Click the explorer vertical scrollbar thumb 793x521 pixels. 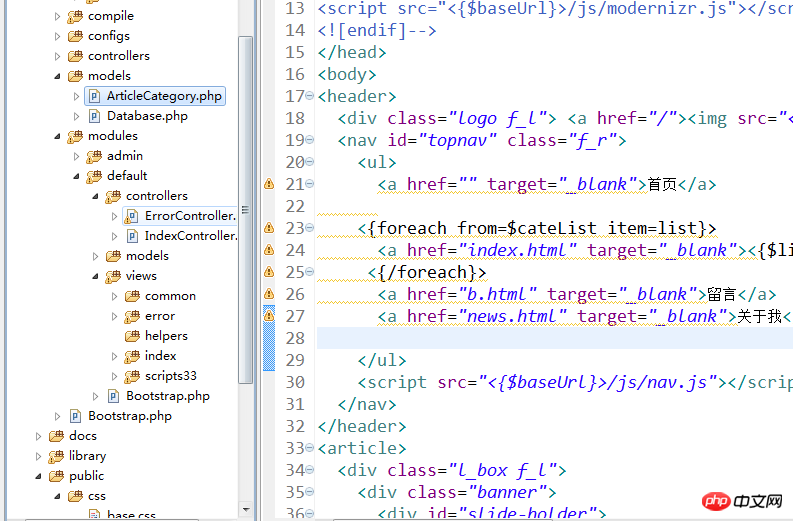point(246,209)
